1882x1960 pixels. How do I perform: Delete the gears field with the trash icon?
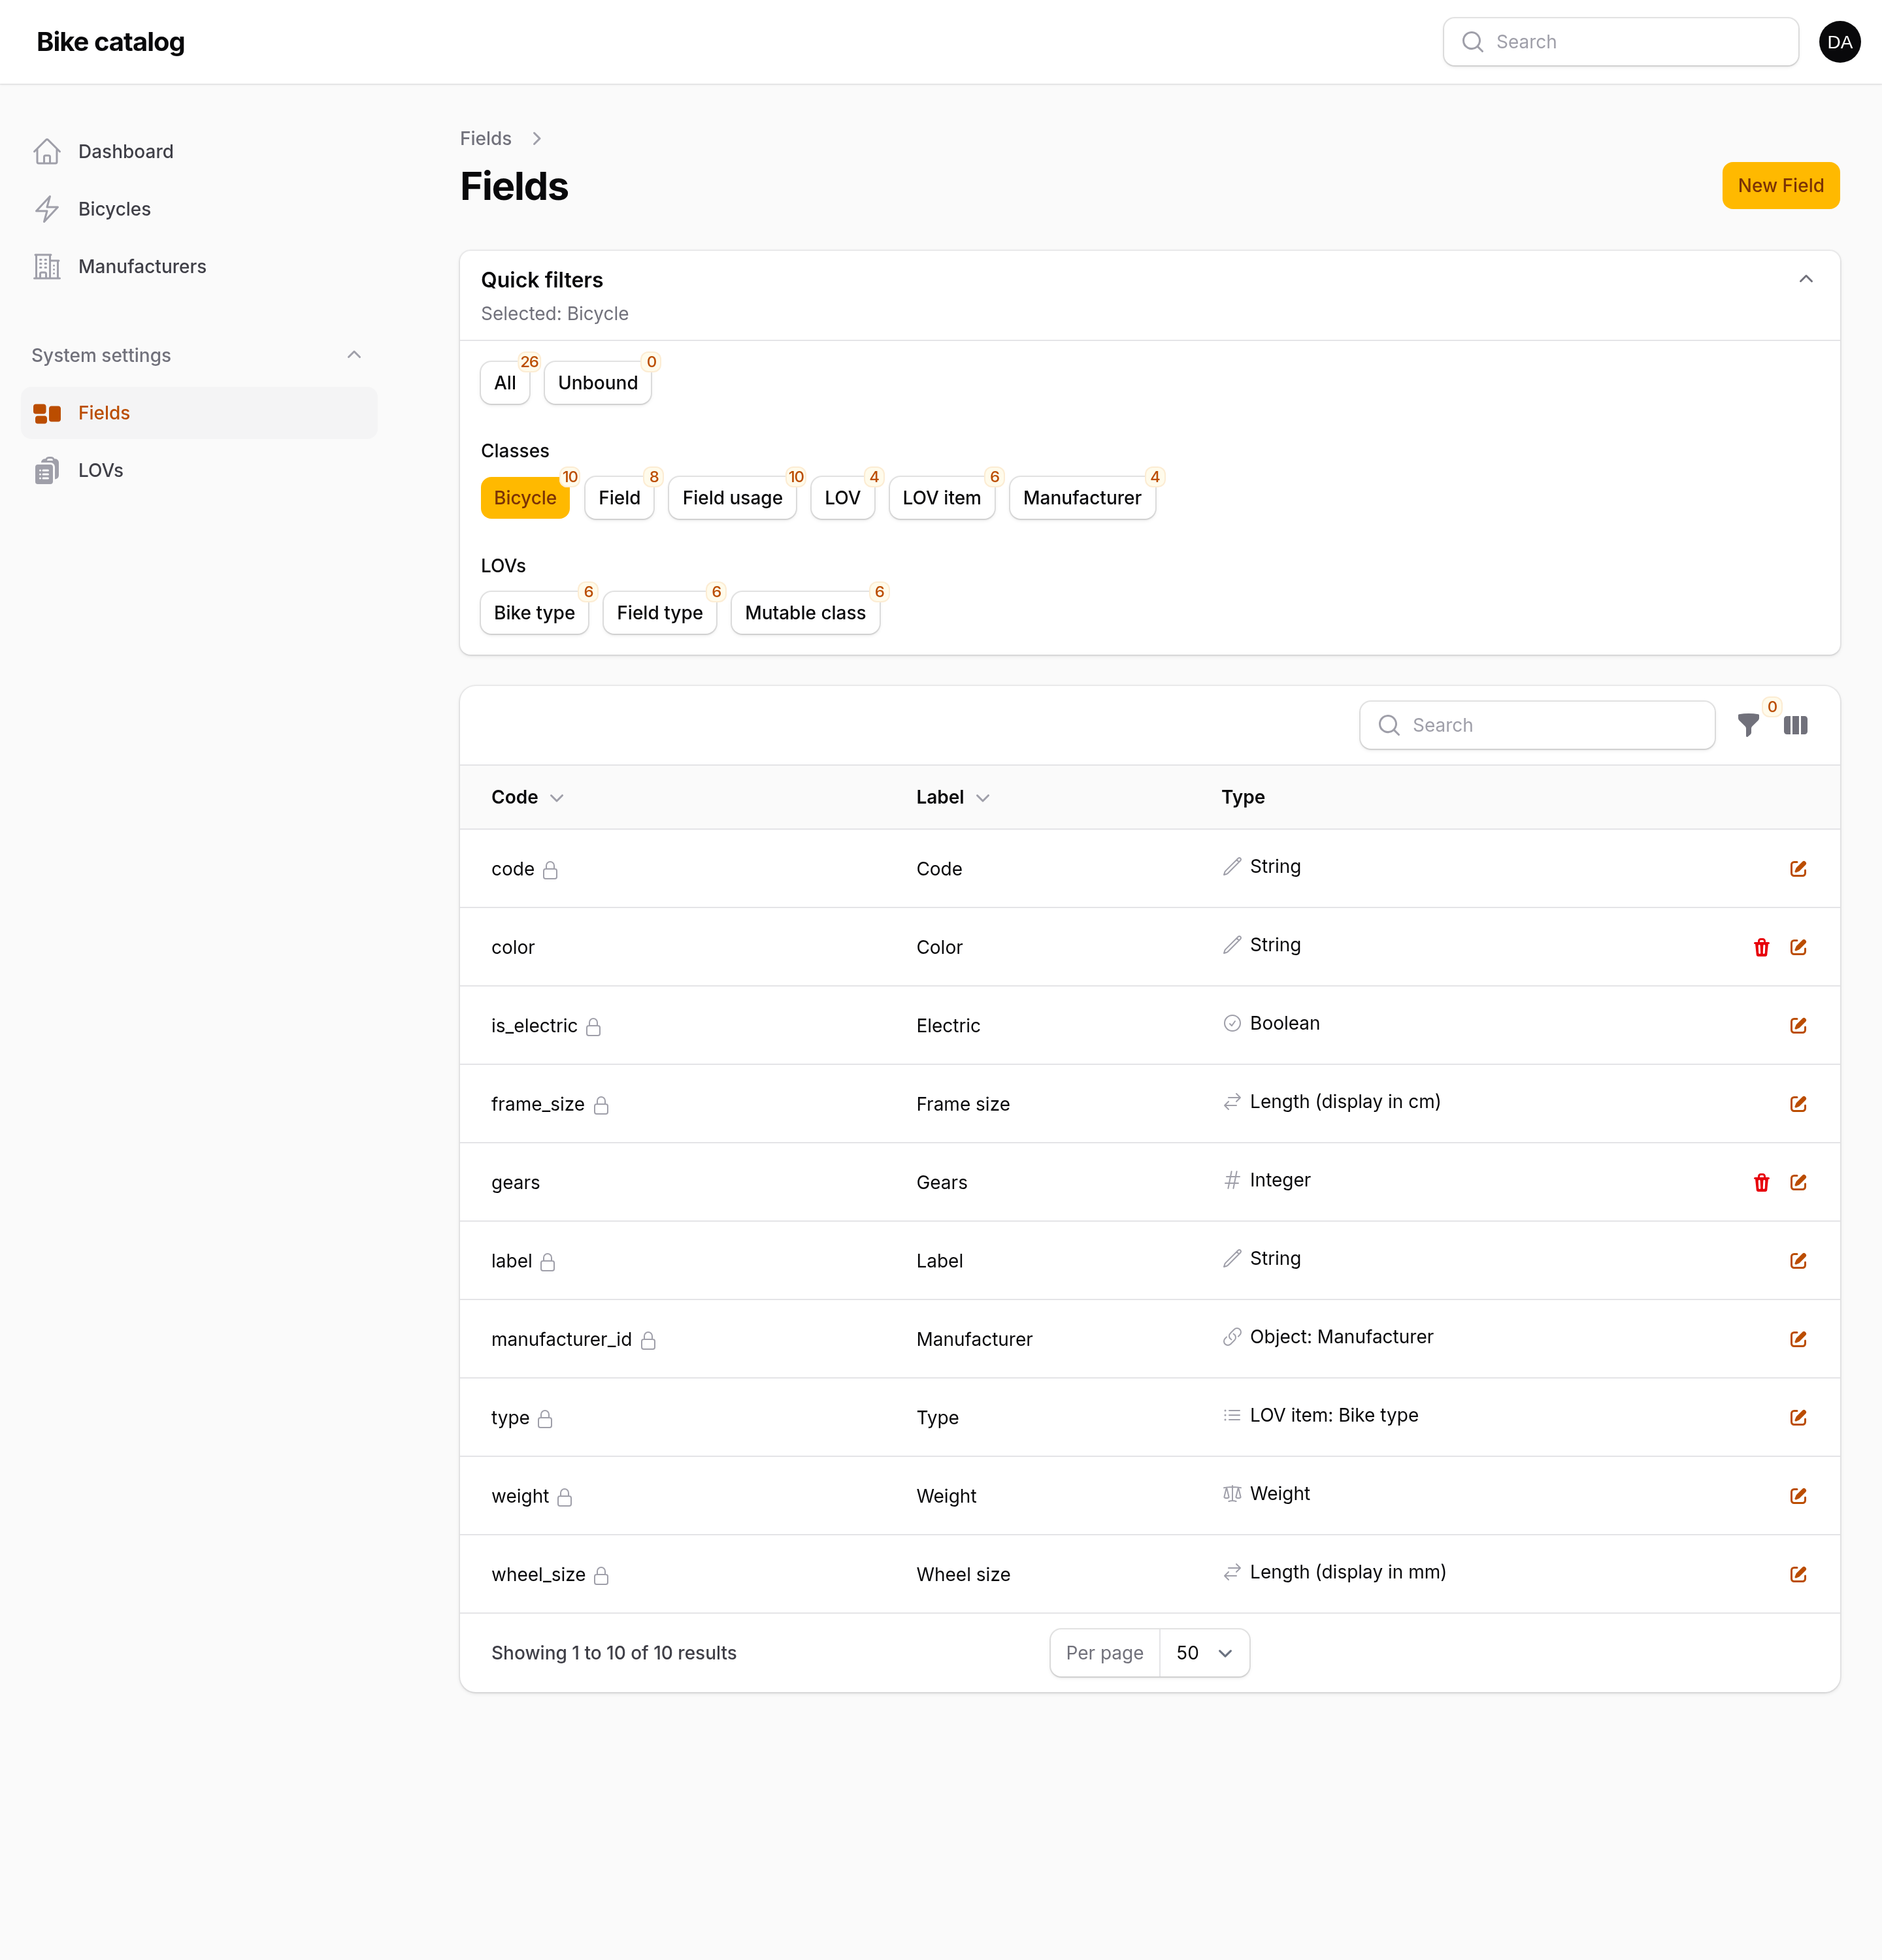pyautogui.click(x=1761, y=1183)
